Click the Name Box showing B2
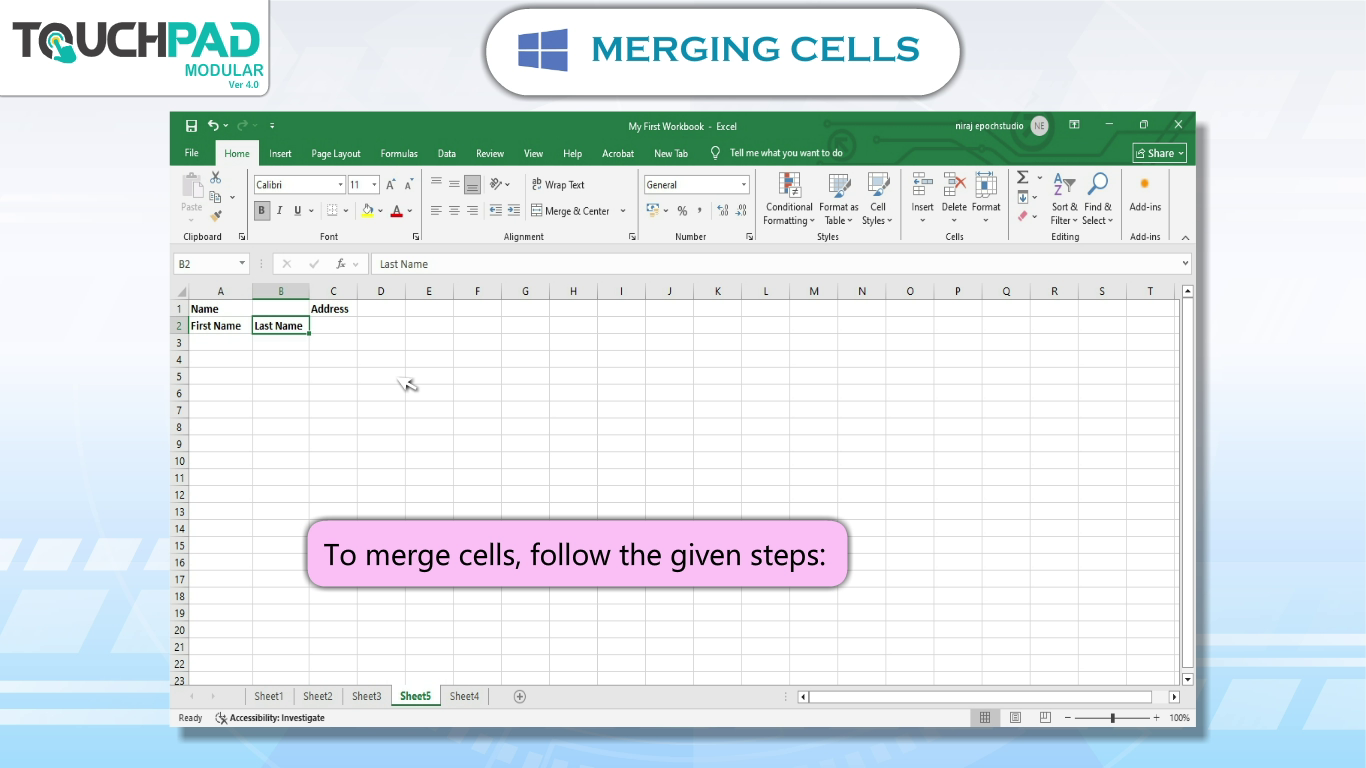The image size is (1366, 768). tap(204, 264)
